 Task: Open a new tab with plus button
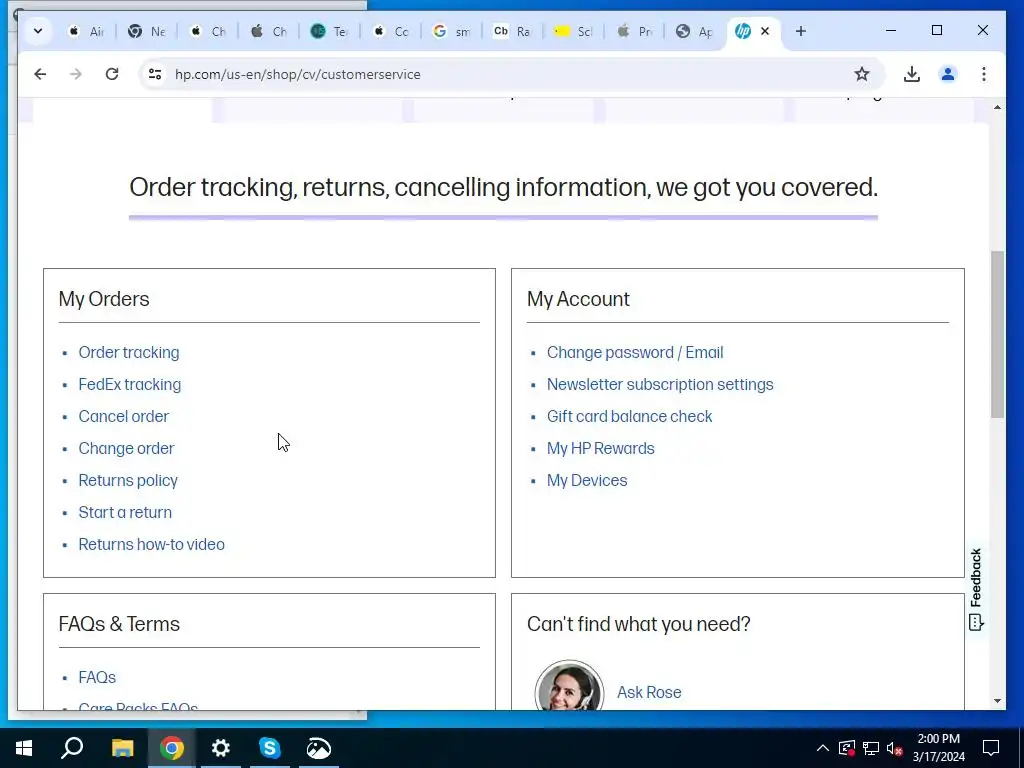801,31
